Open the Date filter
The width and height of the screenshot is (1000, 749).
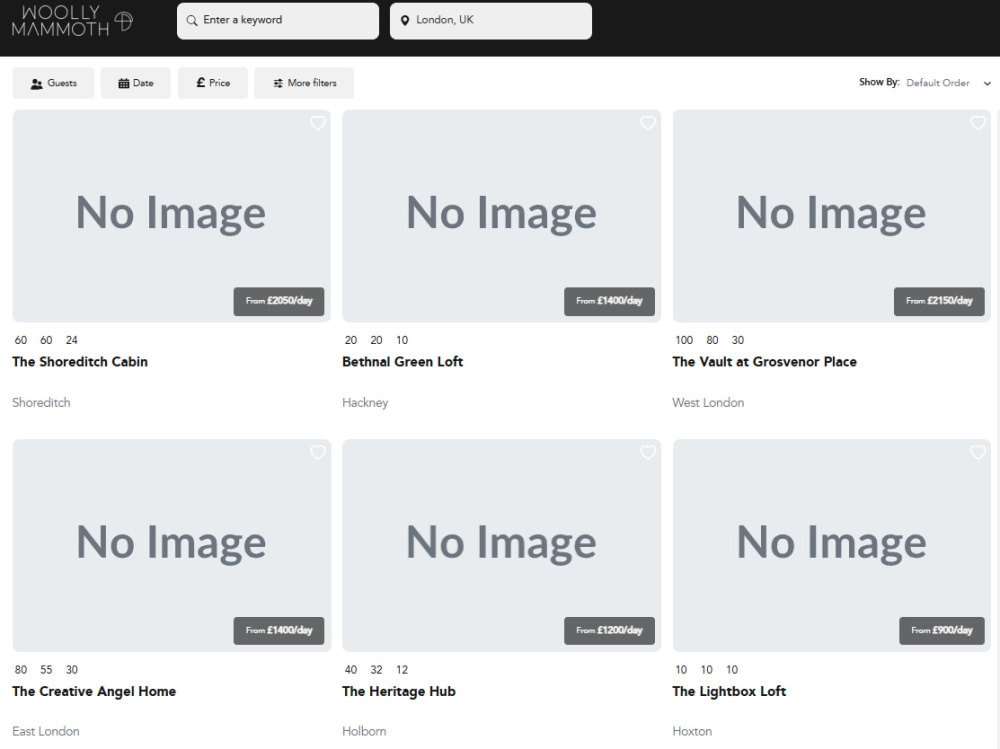(136, 83)
